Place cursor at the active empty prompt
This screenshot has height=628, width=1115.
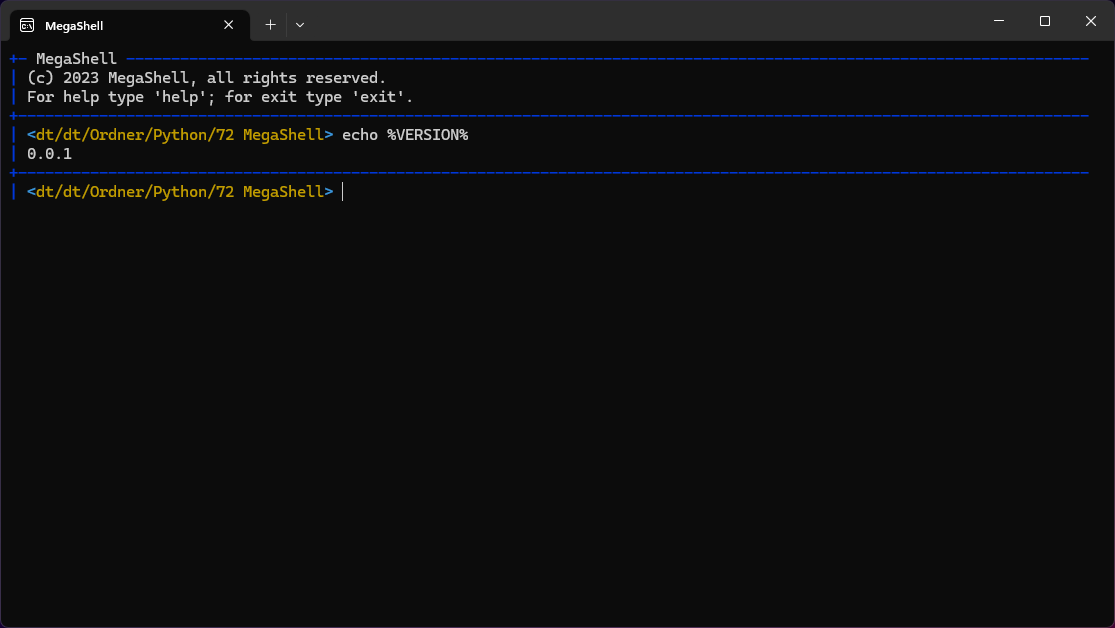point(343,192)
